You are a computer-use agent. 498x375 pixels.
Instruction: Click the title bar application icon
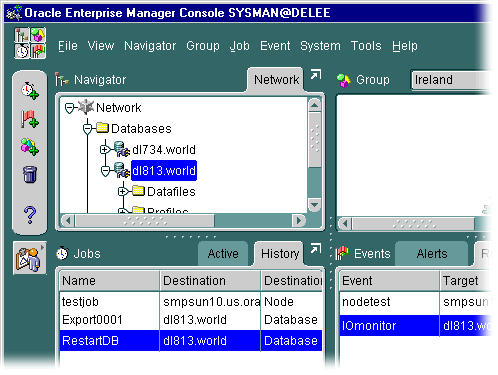[14, 13]
